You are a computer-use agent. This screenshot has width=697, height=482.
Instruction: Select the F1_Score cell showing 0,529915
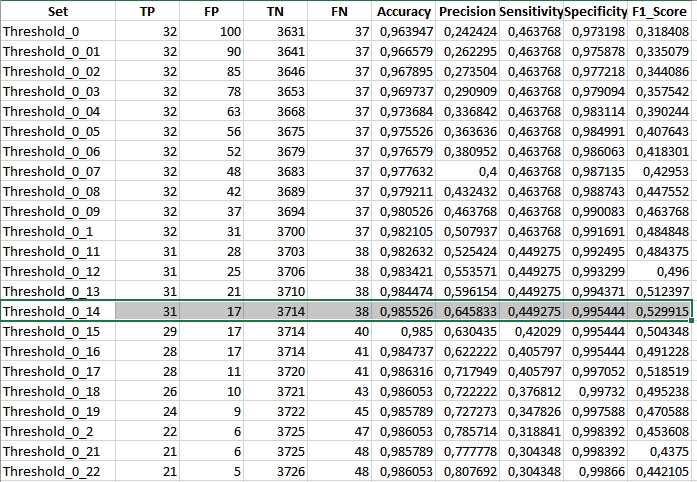point(662,311)
